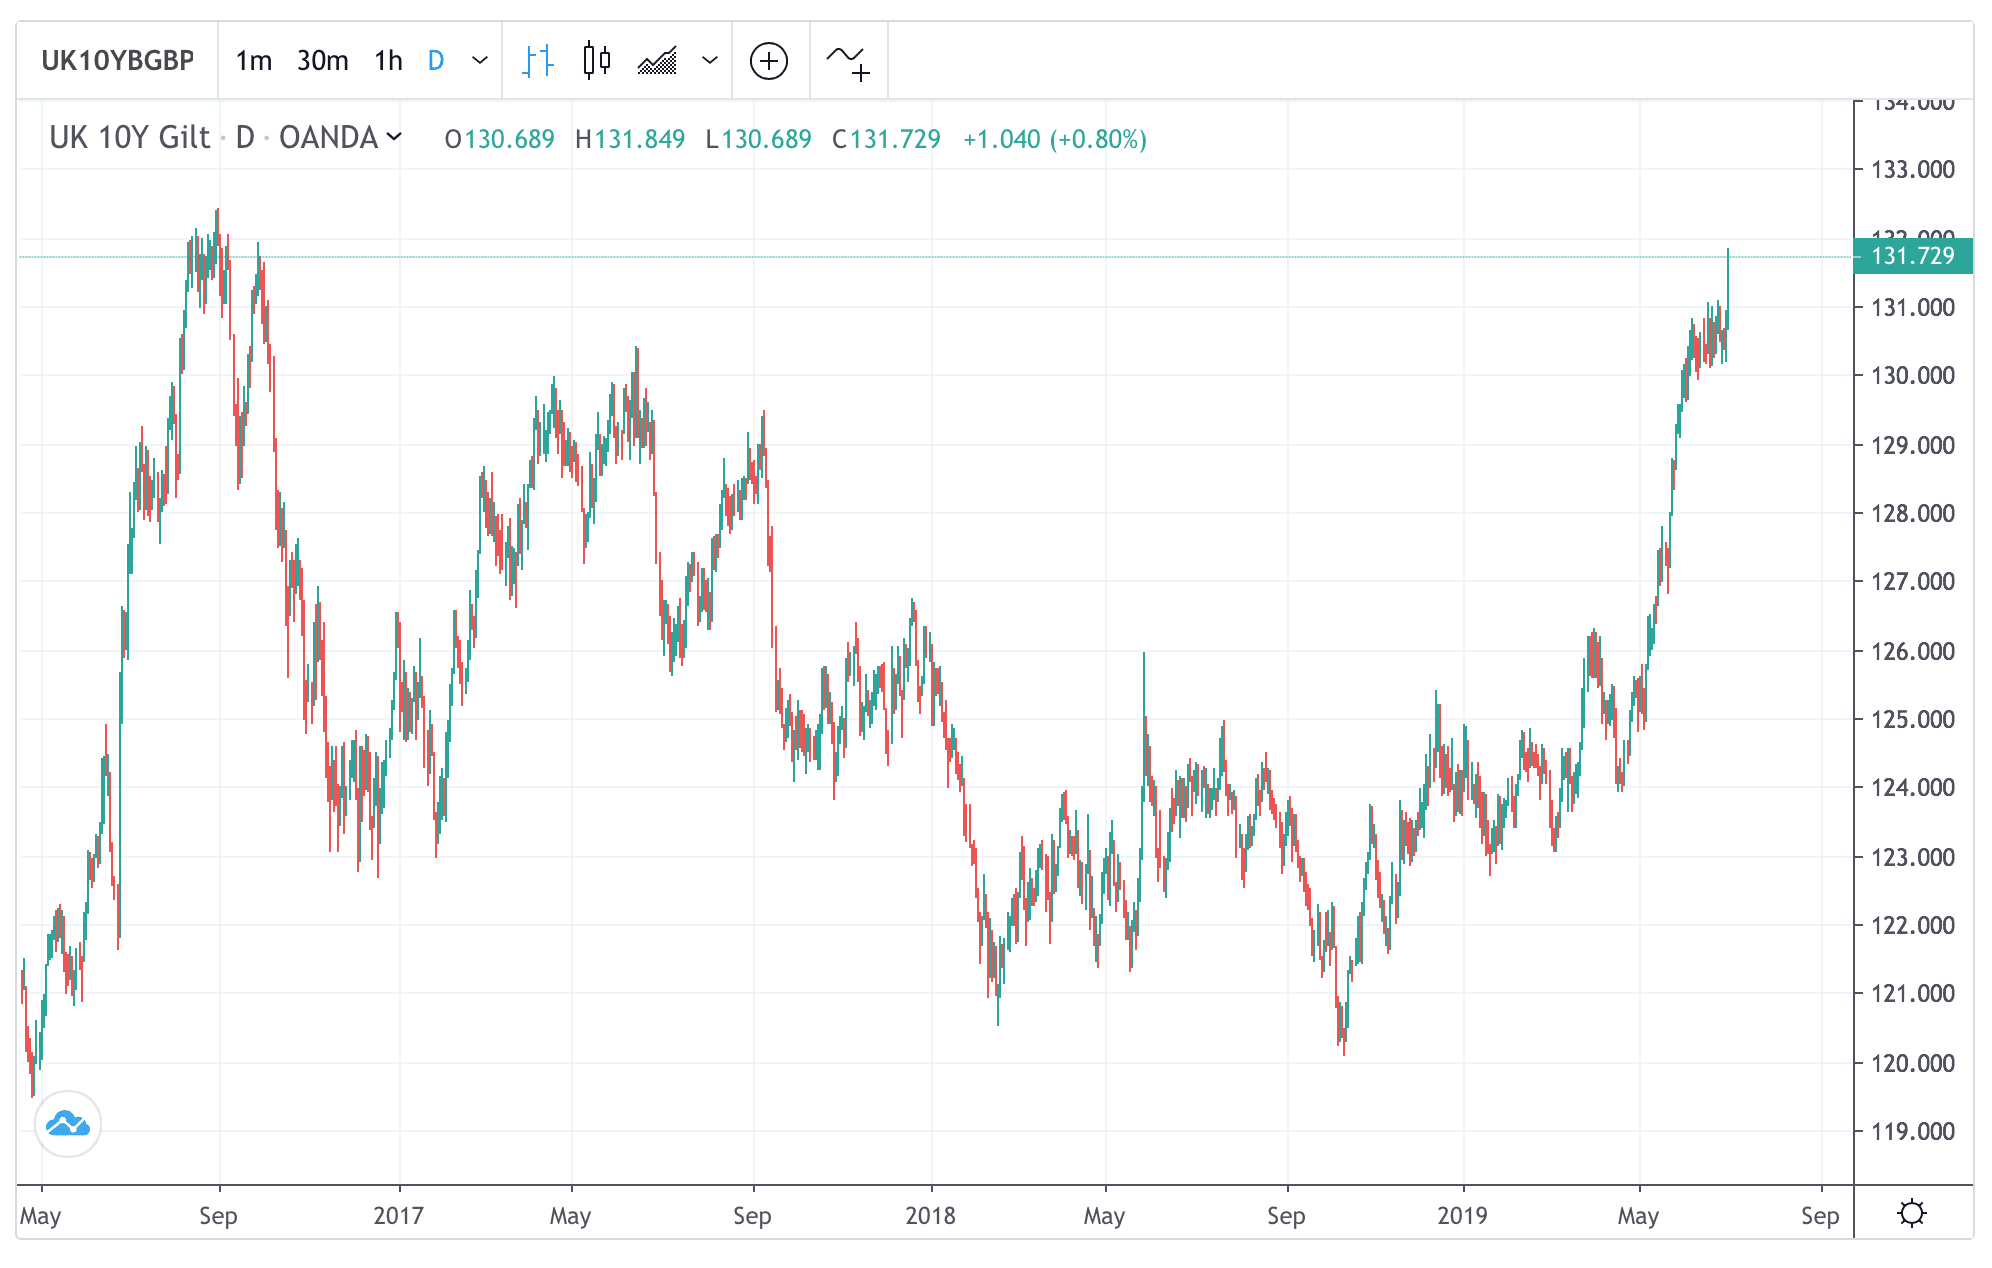
Task: Open the timeframe interval dropdown arrow
Action: (x=480, y=61)
